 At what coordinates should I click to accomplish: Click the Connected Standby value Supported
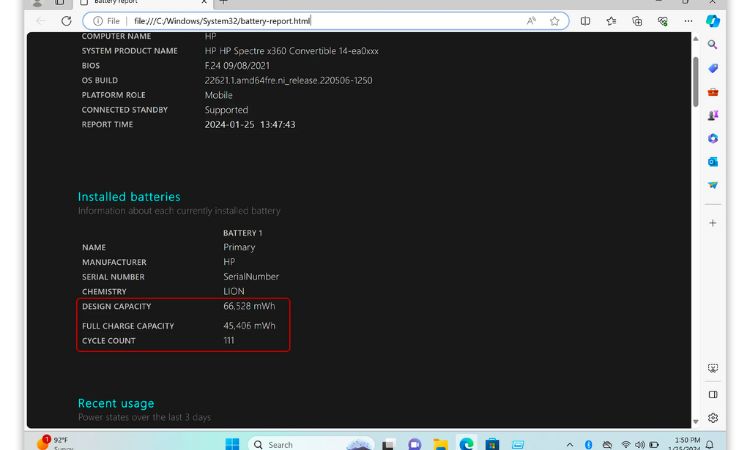(x=227, y=110)
